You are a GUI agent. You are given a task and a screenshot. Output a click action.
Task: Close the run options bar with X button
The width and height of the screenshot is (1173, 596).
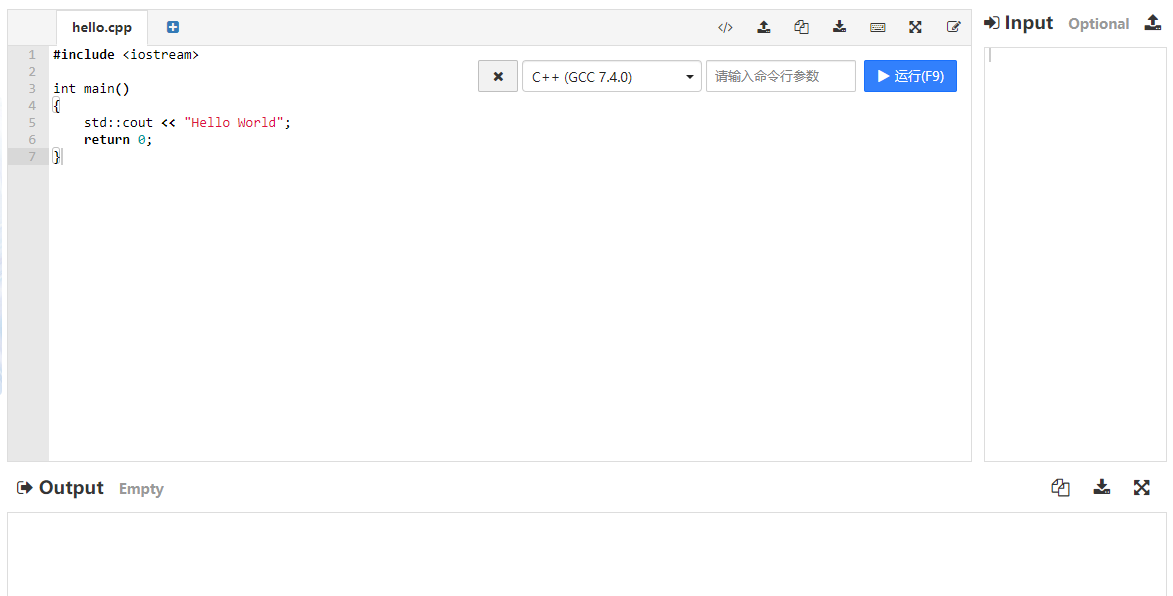tap(498, 77)
